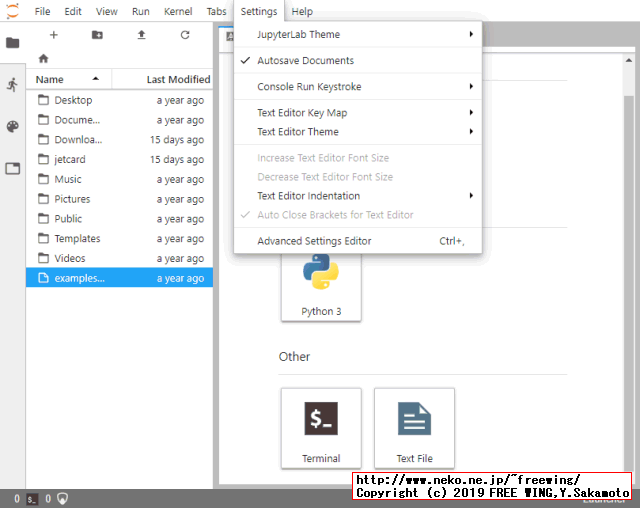Refresh the file list
The image size is (640, 508).
[x=185, y=35]
